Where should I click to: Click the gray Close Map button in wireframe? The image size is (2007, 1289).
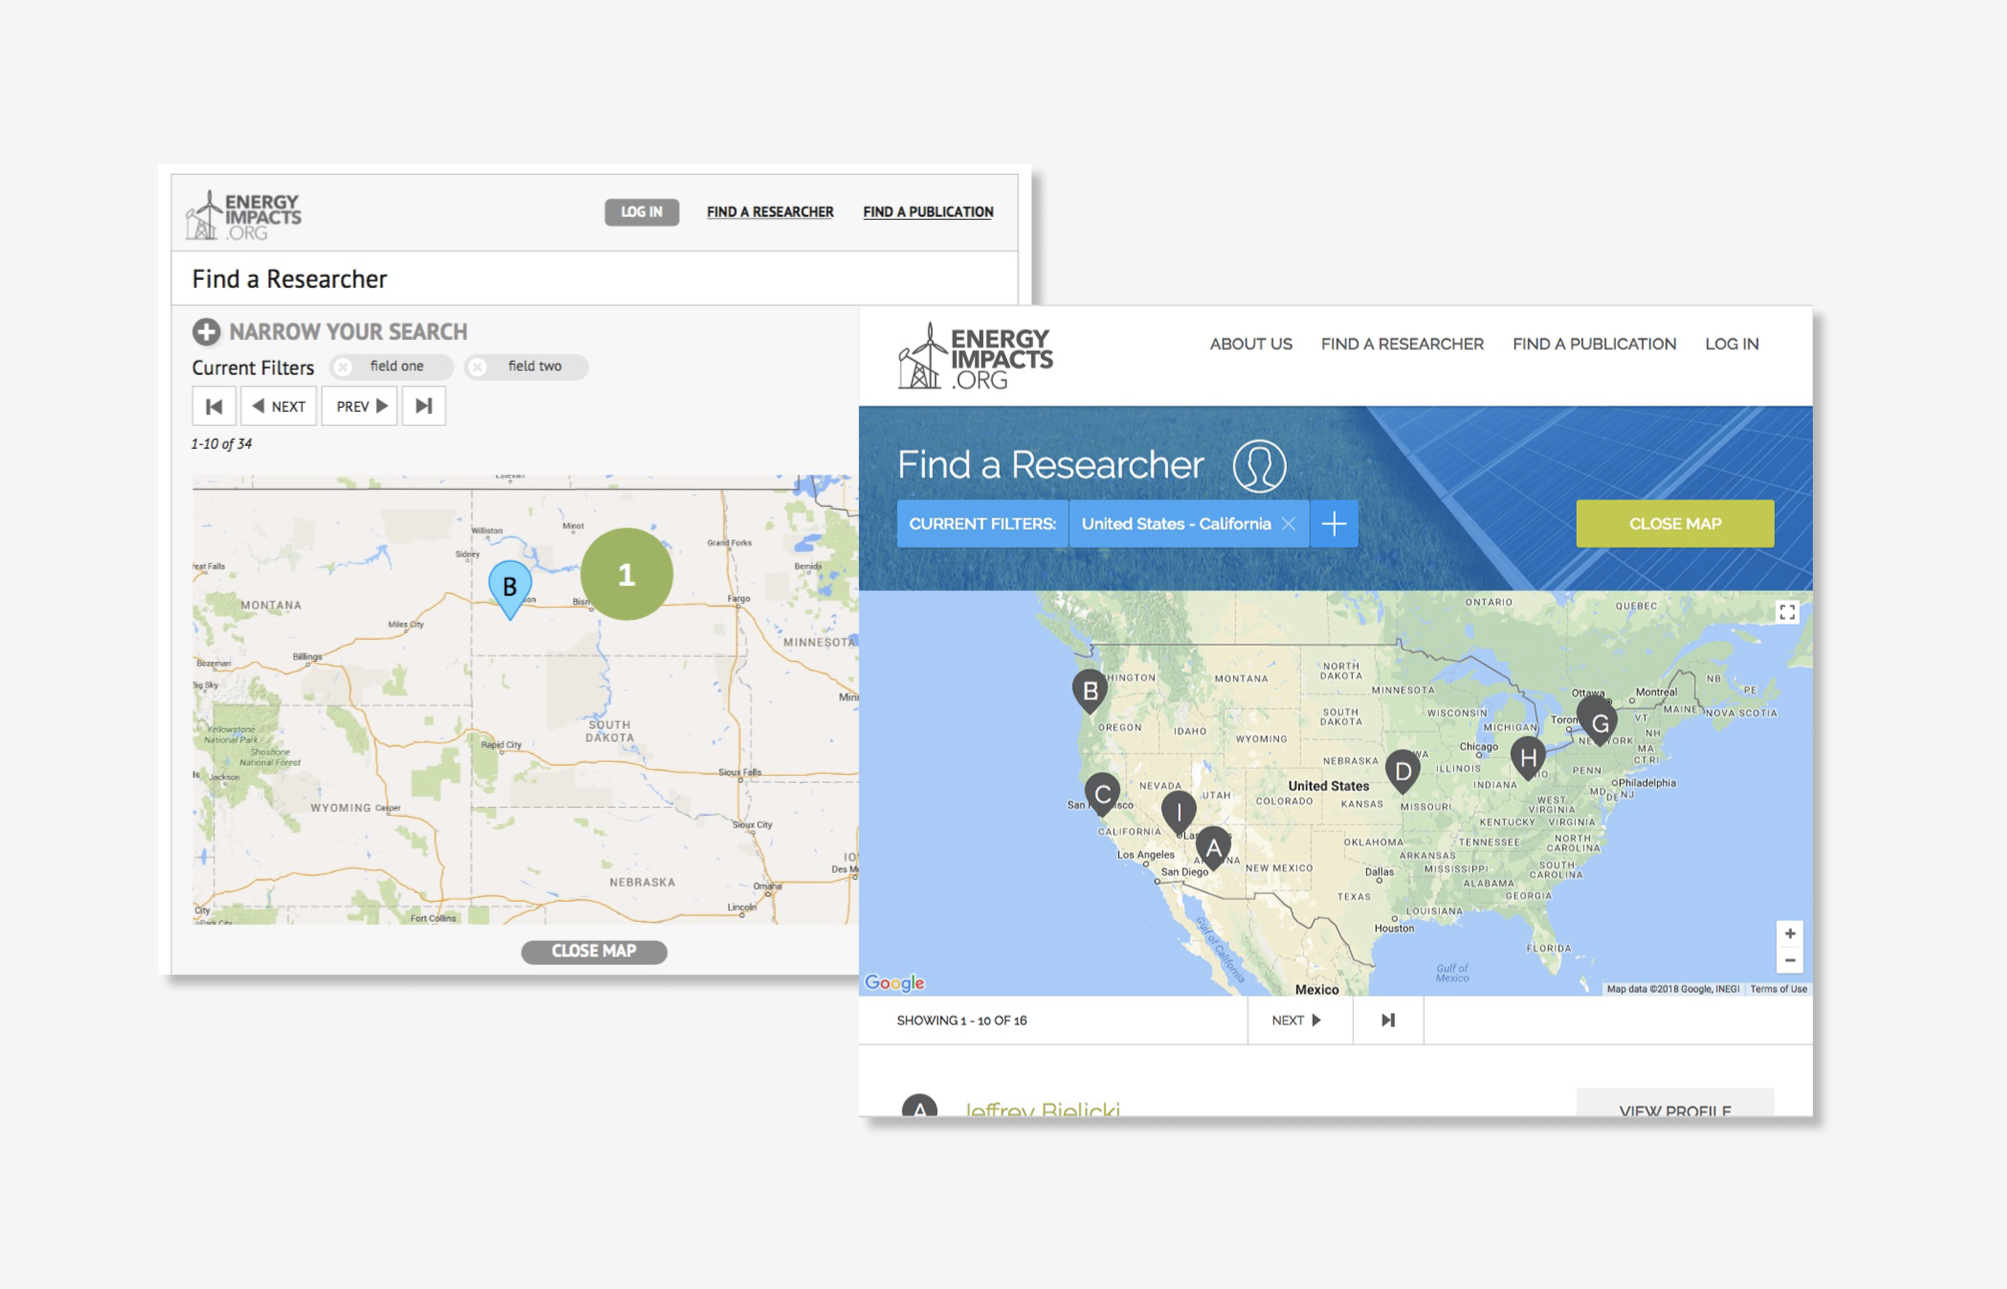coord(594,951)
